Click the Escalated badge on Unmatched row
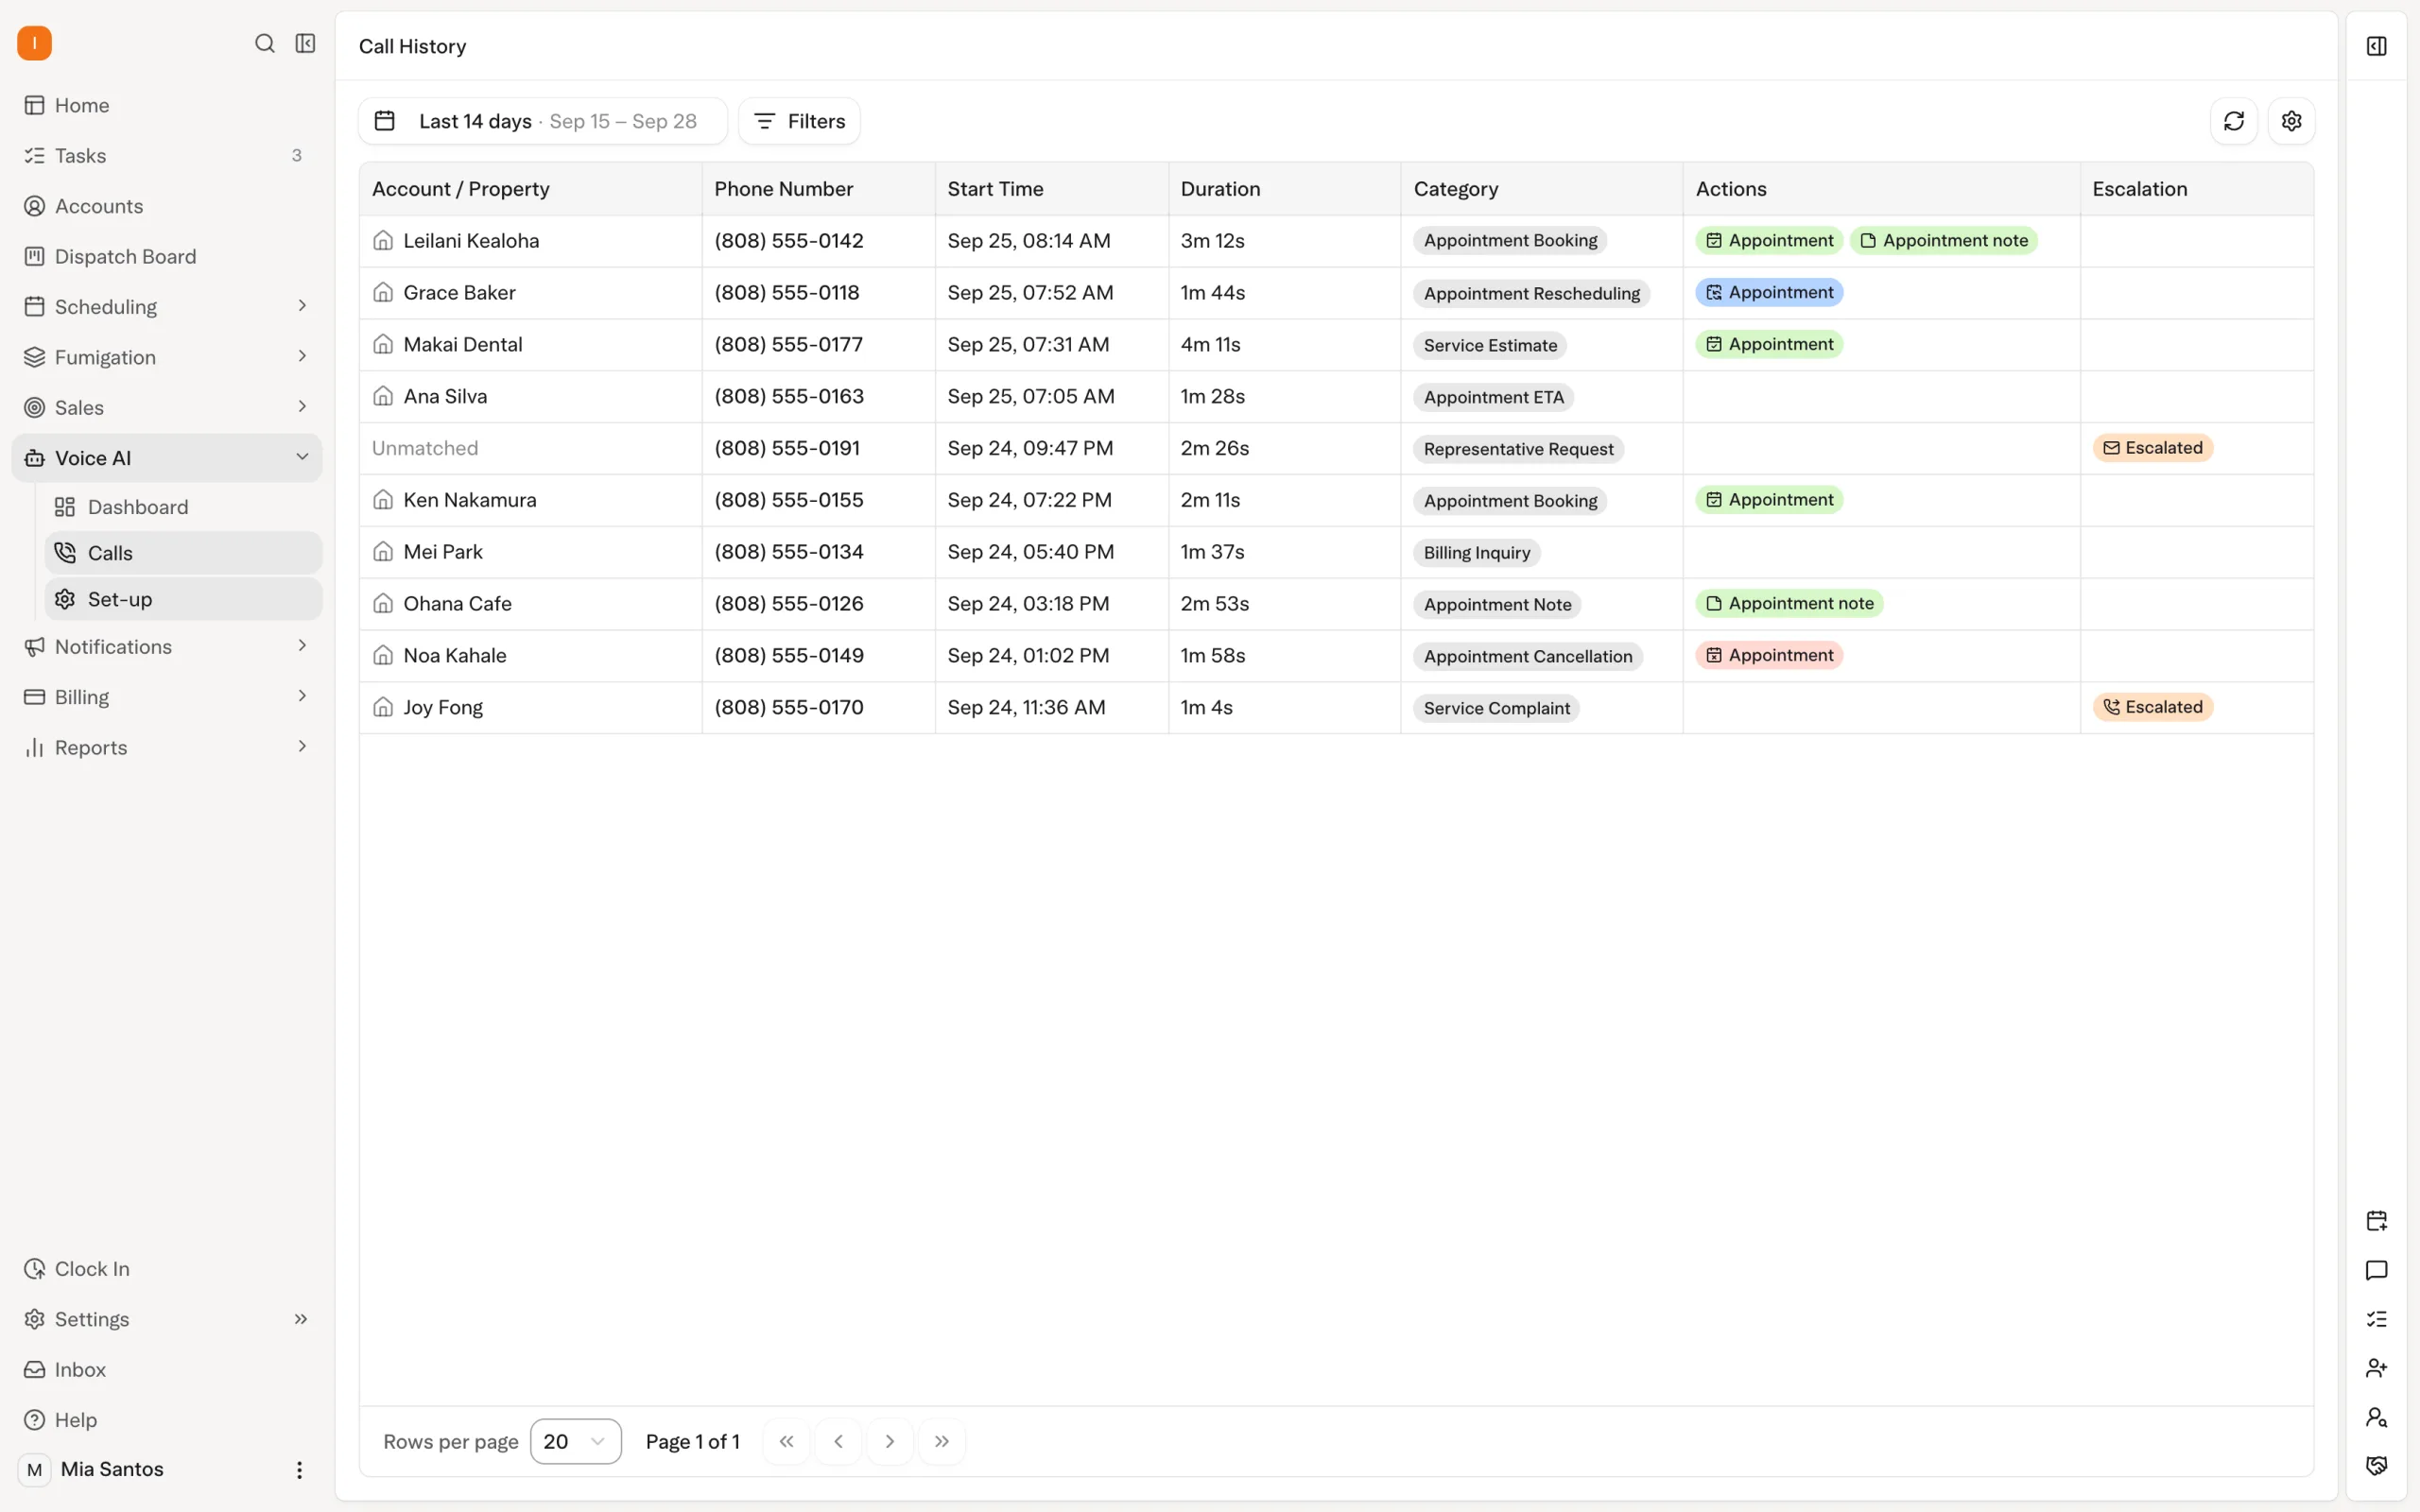Image resolution: width=2420 pixels, height=1512 pixels. pos(2152,448)
